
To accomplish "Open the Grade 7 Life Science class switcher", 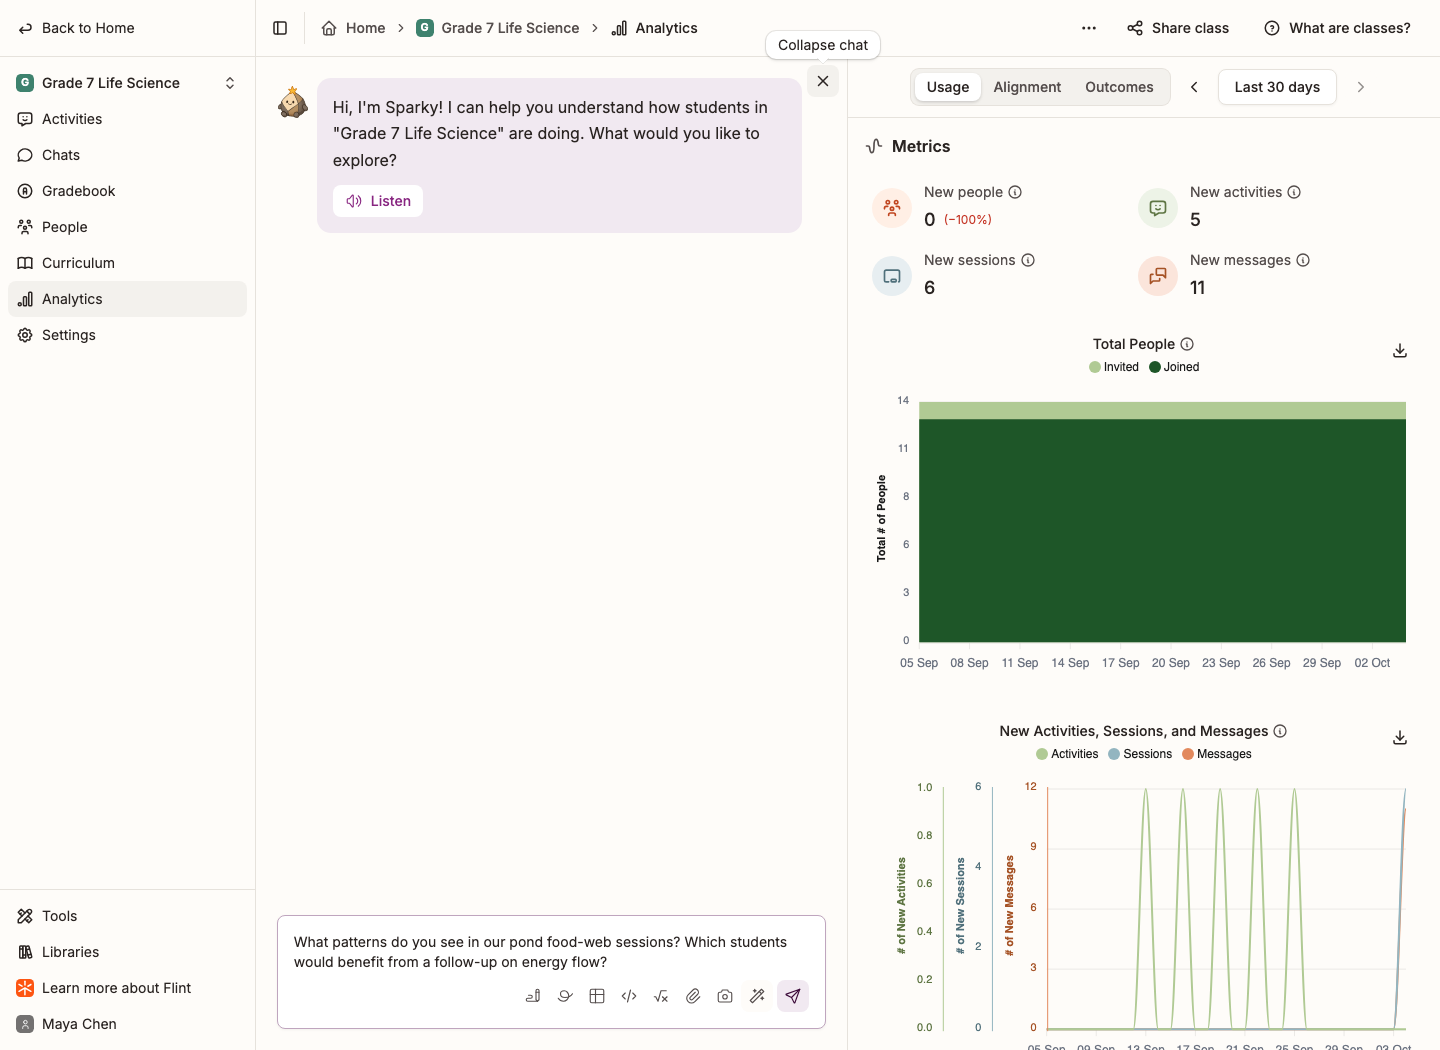I will pyautogui.click(x=127, y=83).
